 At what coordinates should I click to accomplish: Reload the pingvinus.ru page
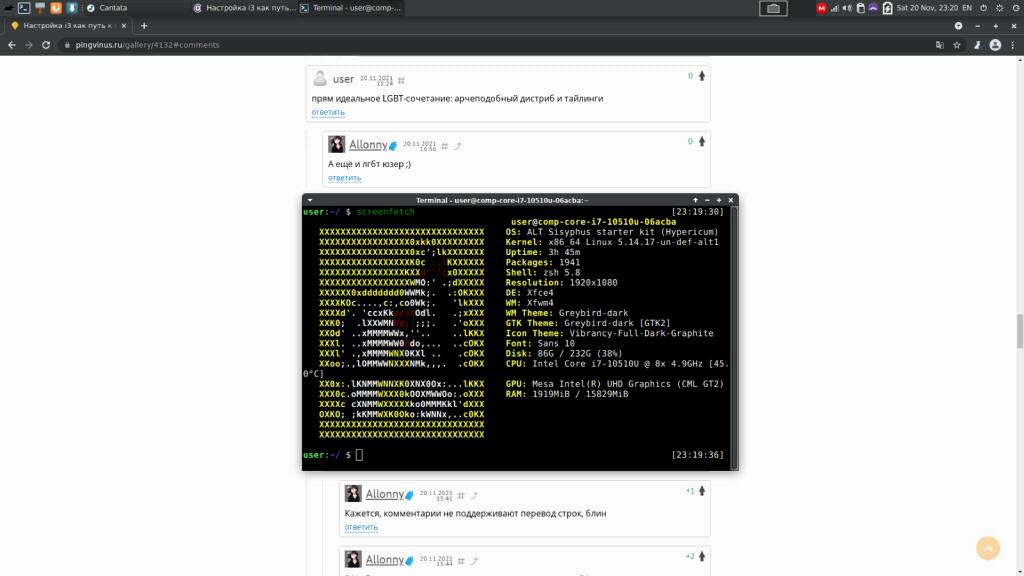pyautogui.click(x=47, y=45)
